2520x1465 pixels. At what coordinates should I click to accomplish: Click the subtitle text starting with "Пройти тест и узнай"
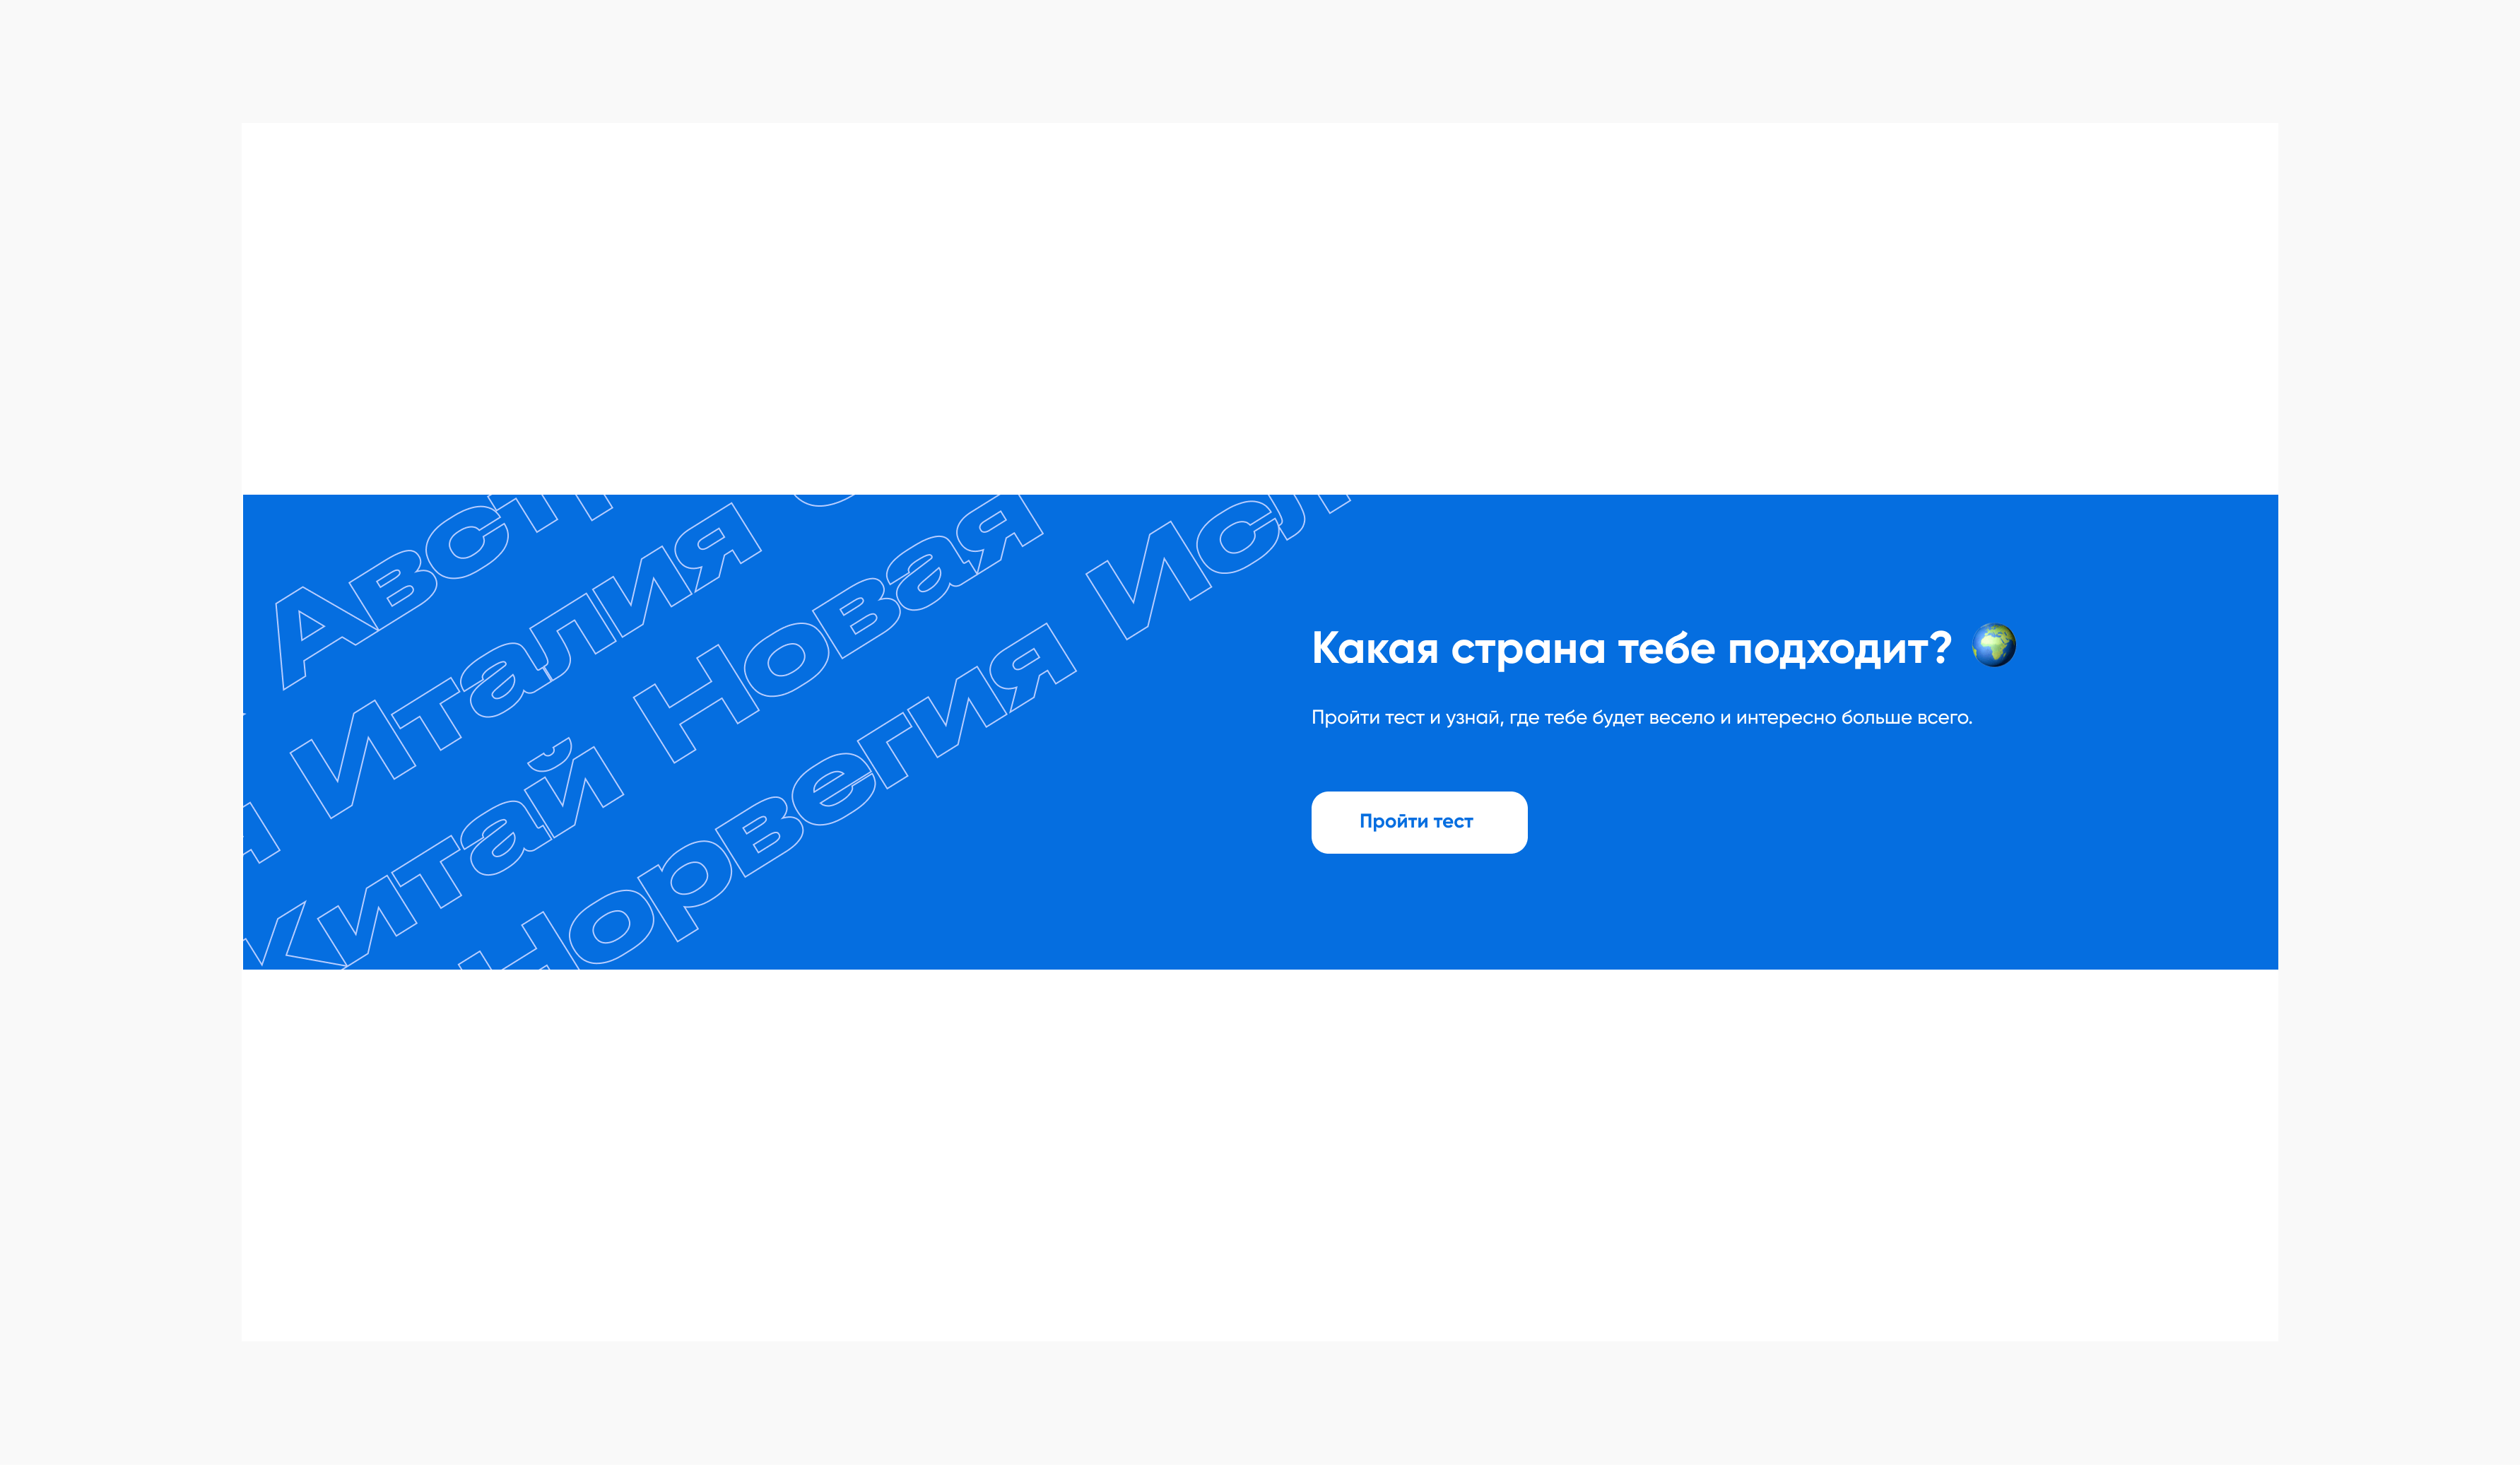point(1641,717)
